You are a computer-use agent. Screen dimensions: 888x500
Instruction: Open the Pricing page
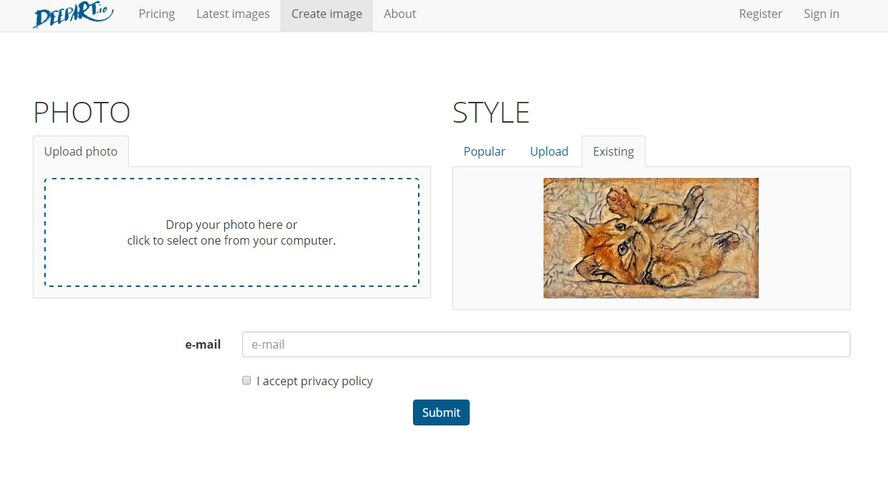(156, 14)
